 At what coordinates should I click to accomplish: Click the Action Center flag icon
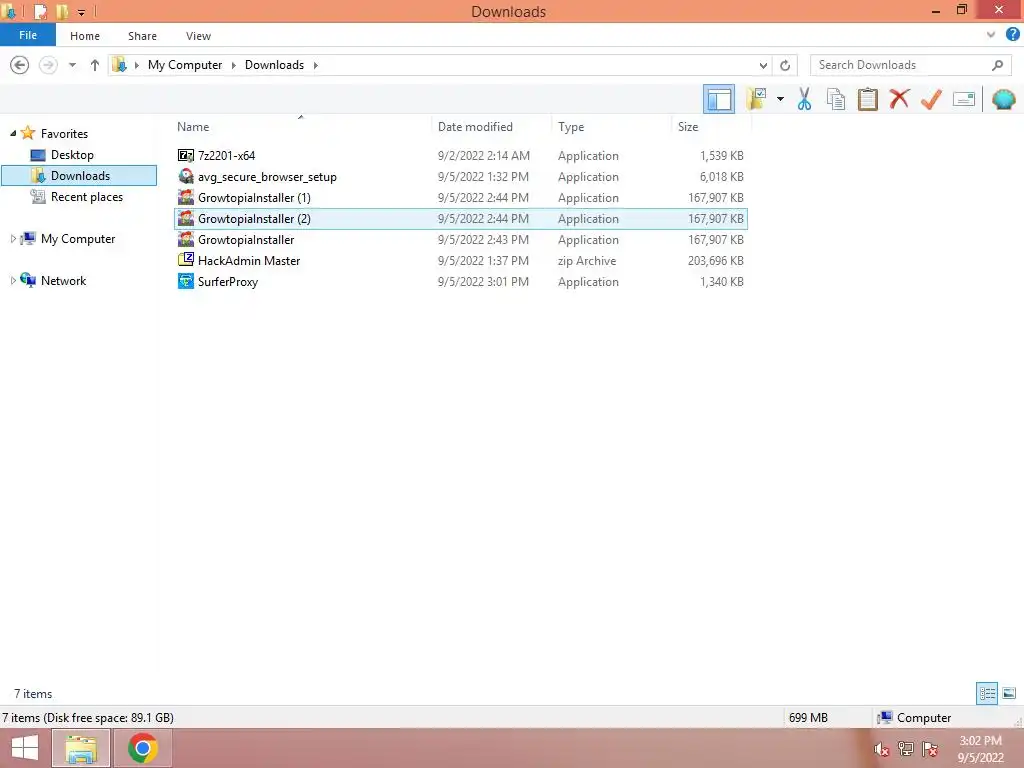[x=930, y=748]
